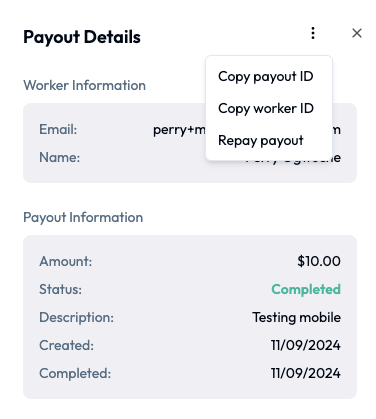Choose Copy worker ID option
Image resolution: width=376 pixels, height=419 pixels.
266,109
